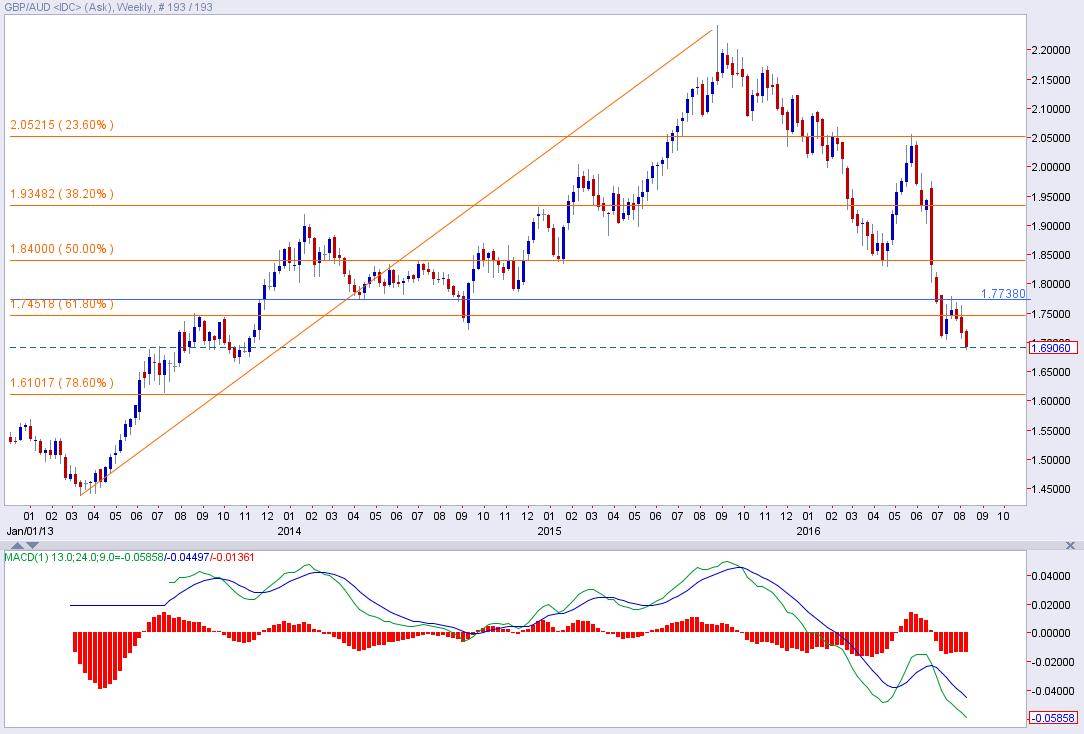Click the MACD value tag -0.05858
The width and height of the screenshot is (1084, 734).
[1053, 718]
